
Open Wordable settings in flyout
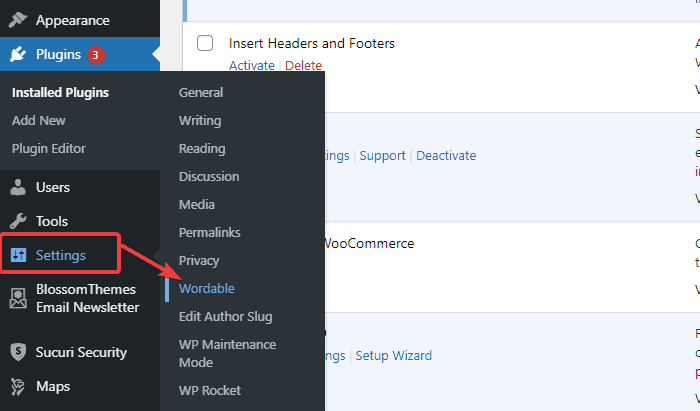207,289
